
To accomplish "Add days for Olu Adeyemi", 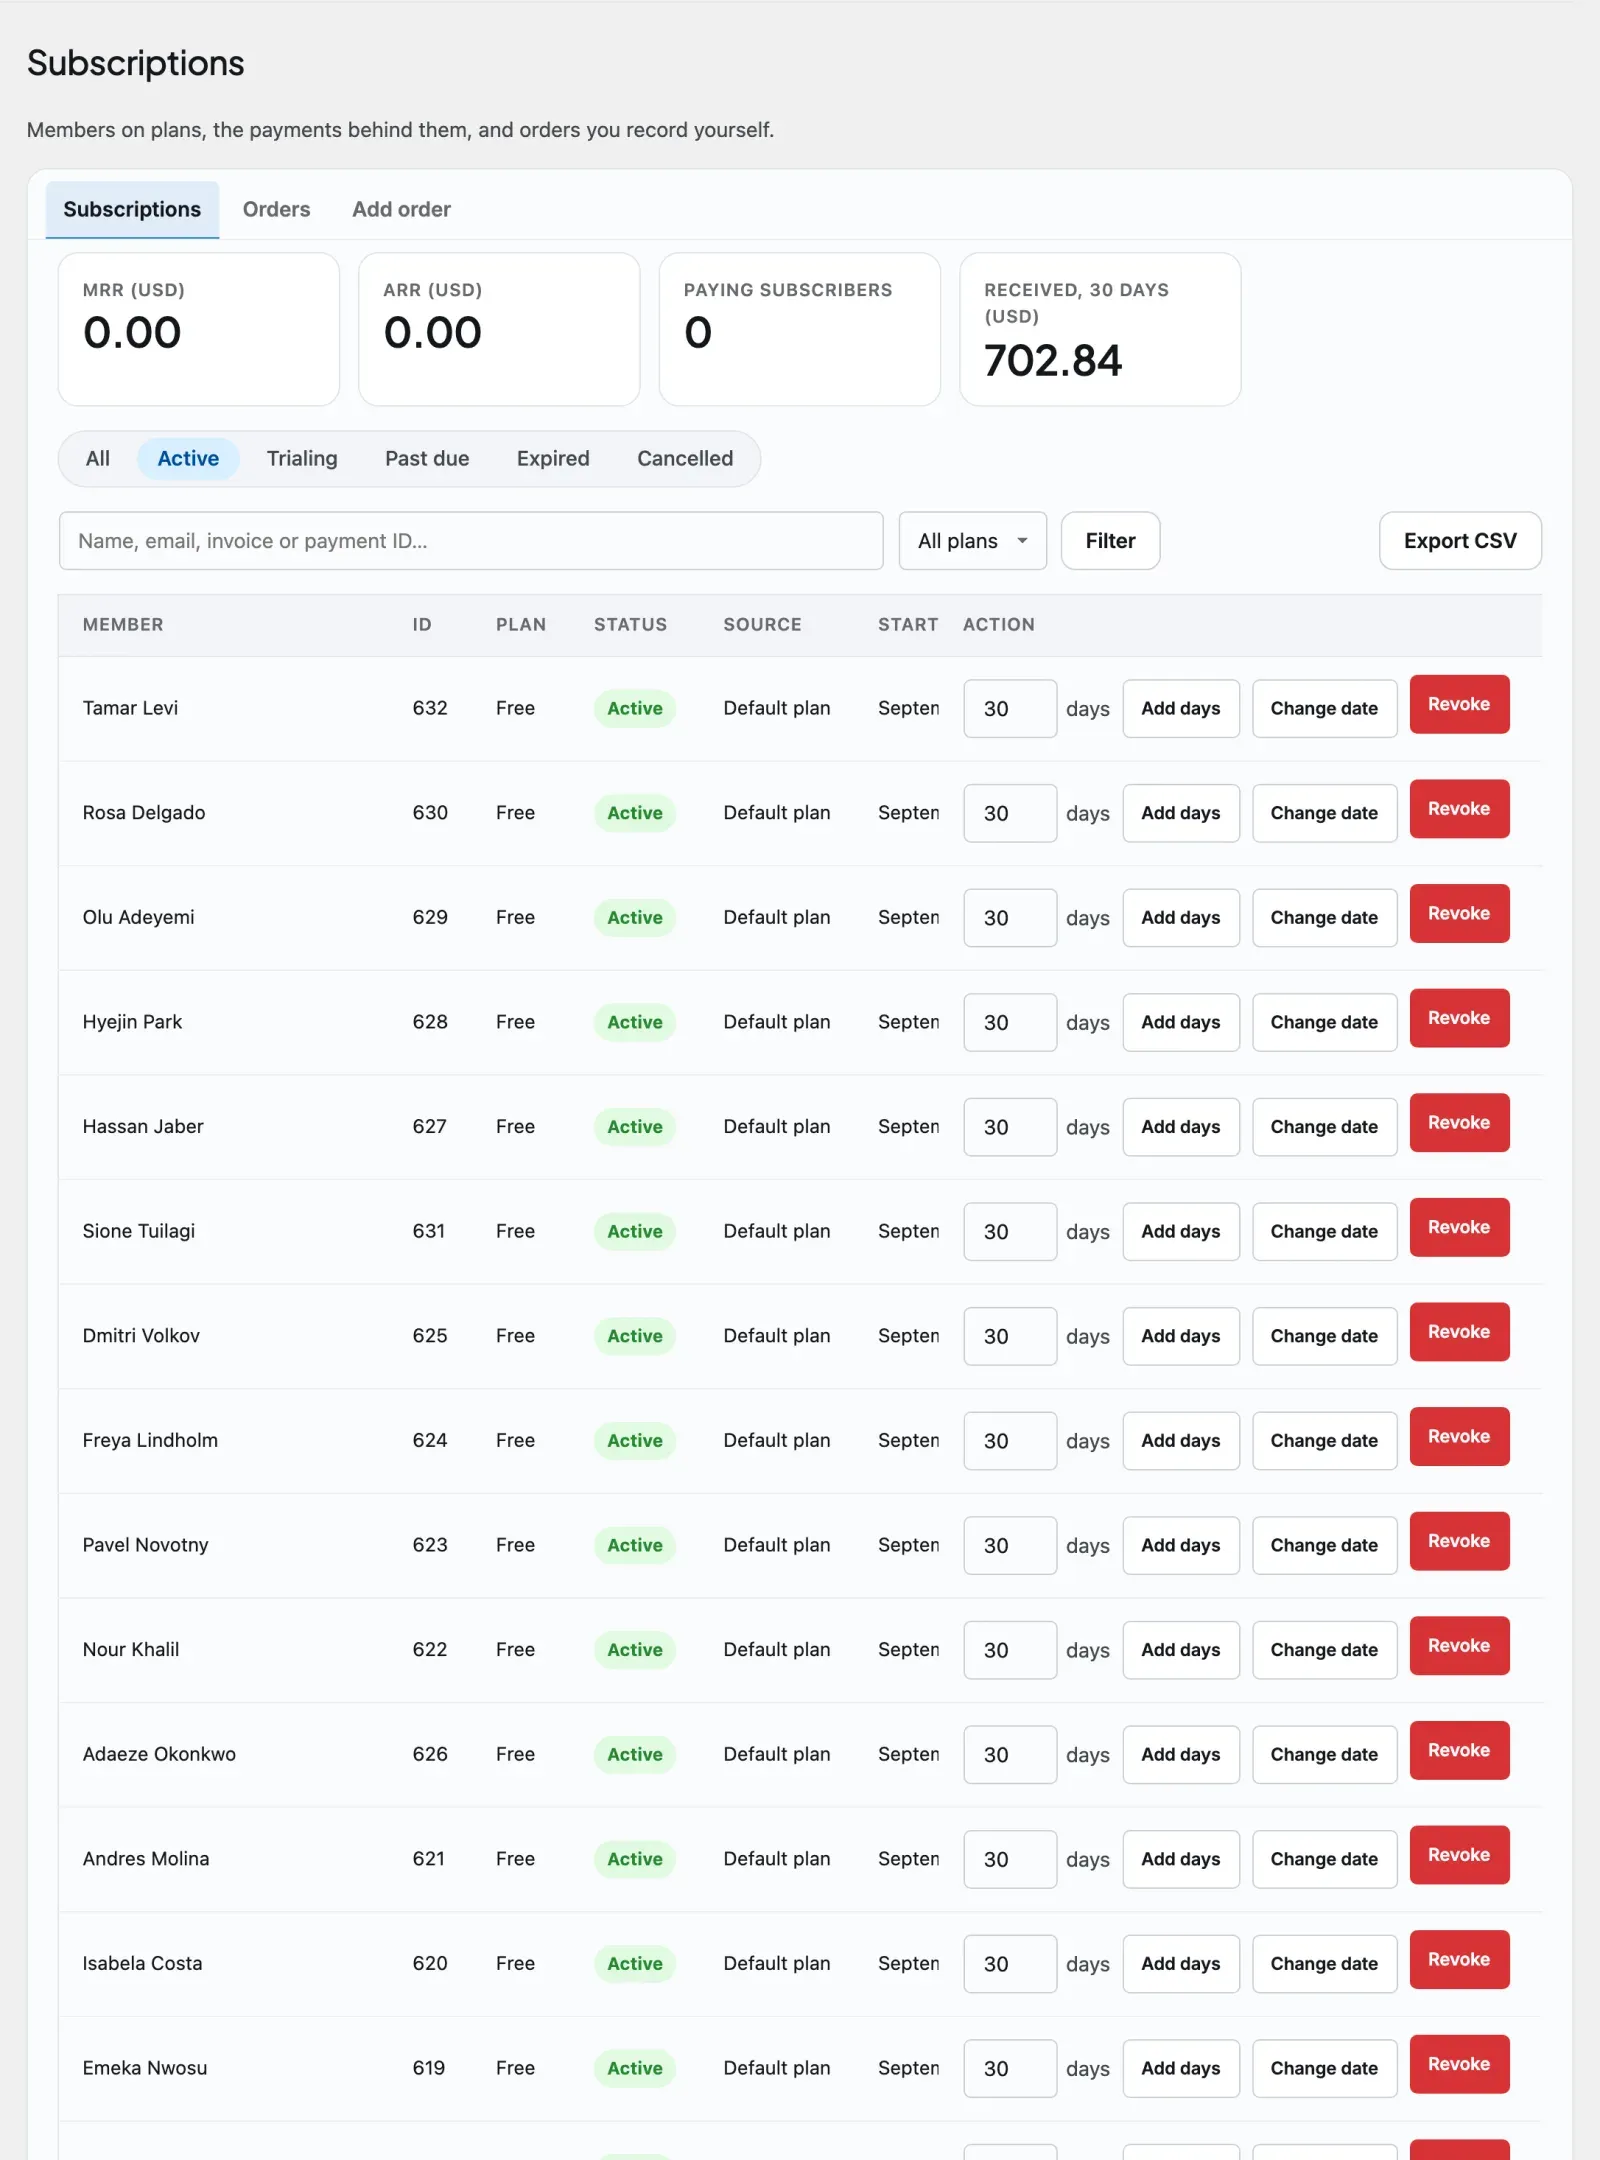I will (x=1181, y=918).
